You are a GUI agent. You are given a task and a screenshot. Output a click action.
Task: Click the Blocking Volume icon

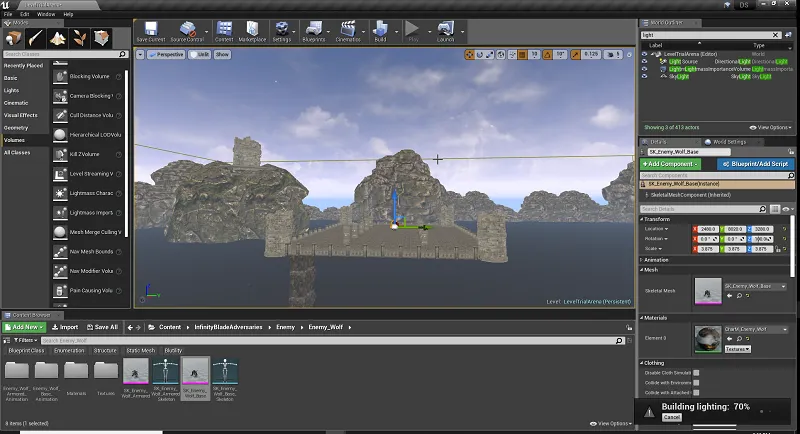60,76
